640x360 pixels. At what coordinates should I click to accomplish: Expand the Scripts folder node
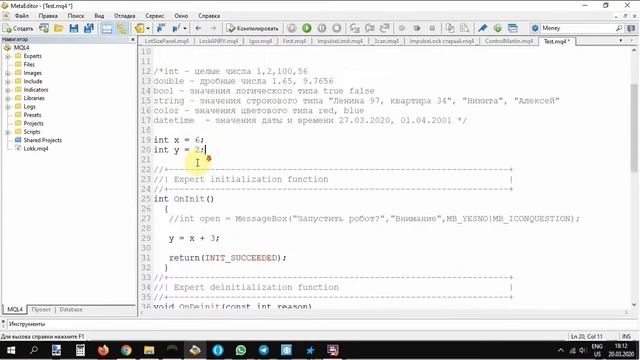point(8,132)
